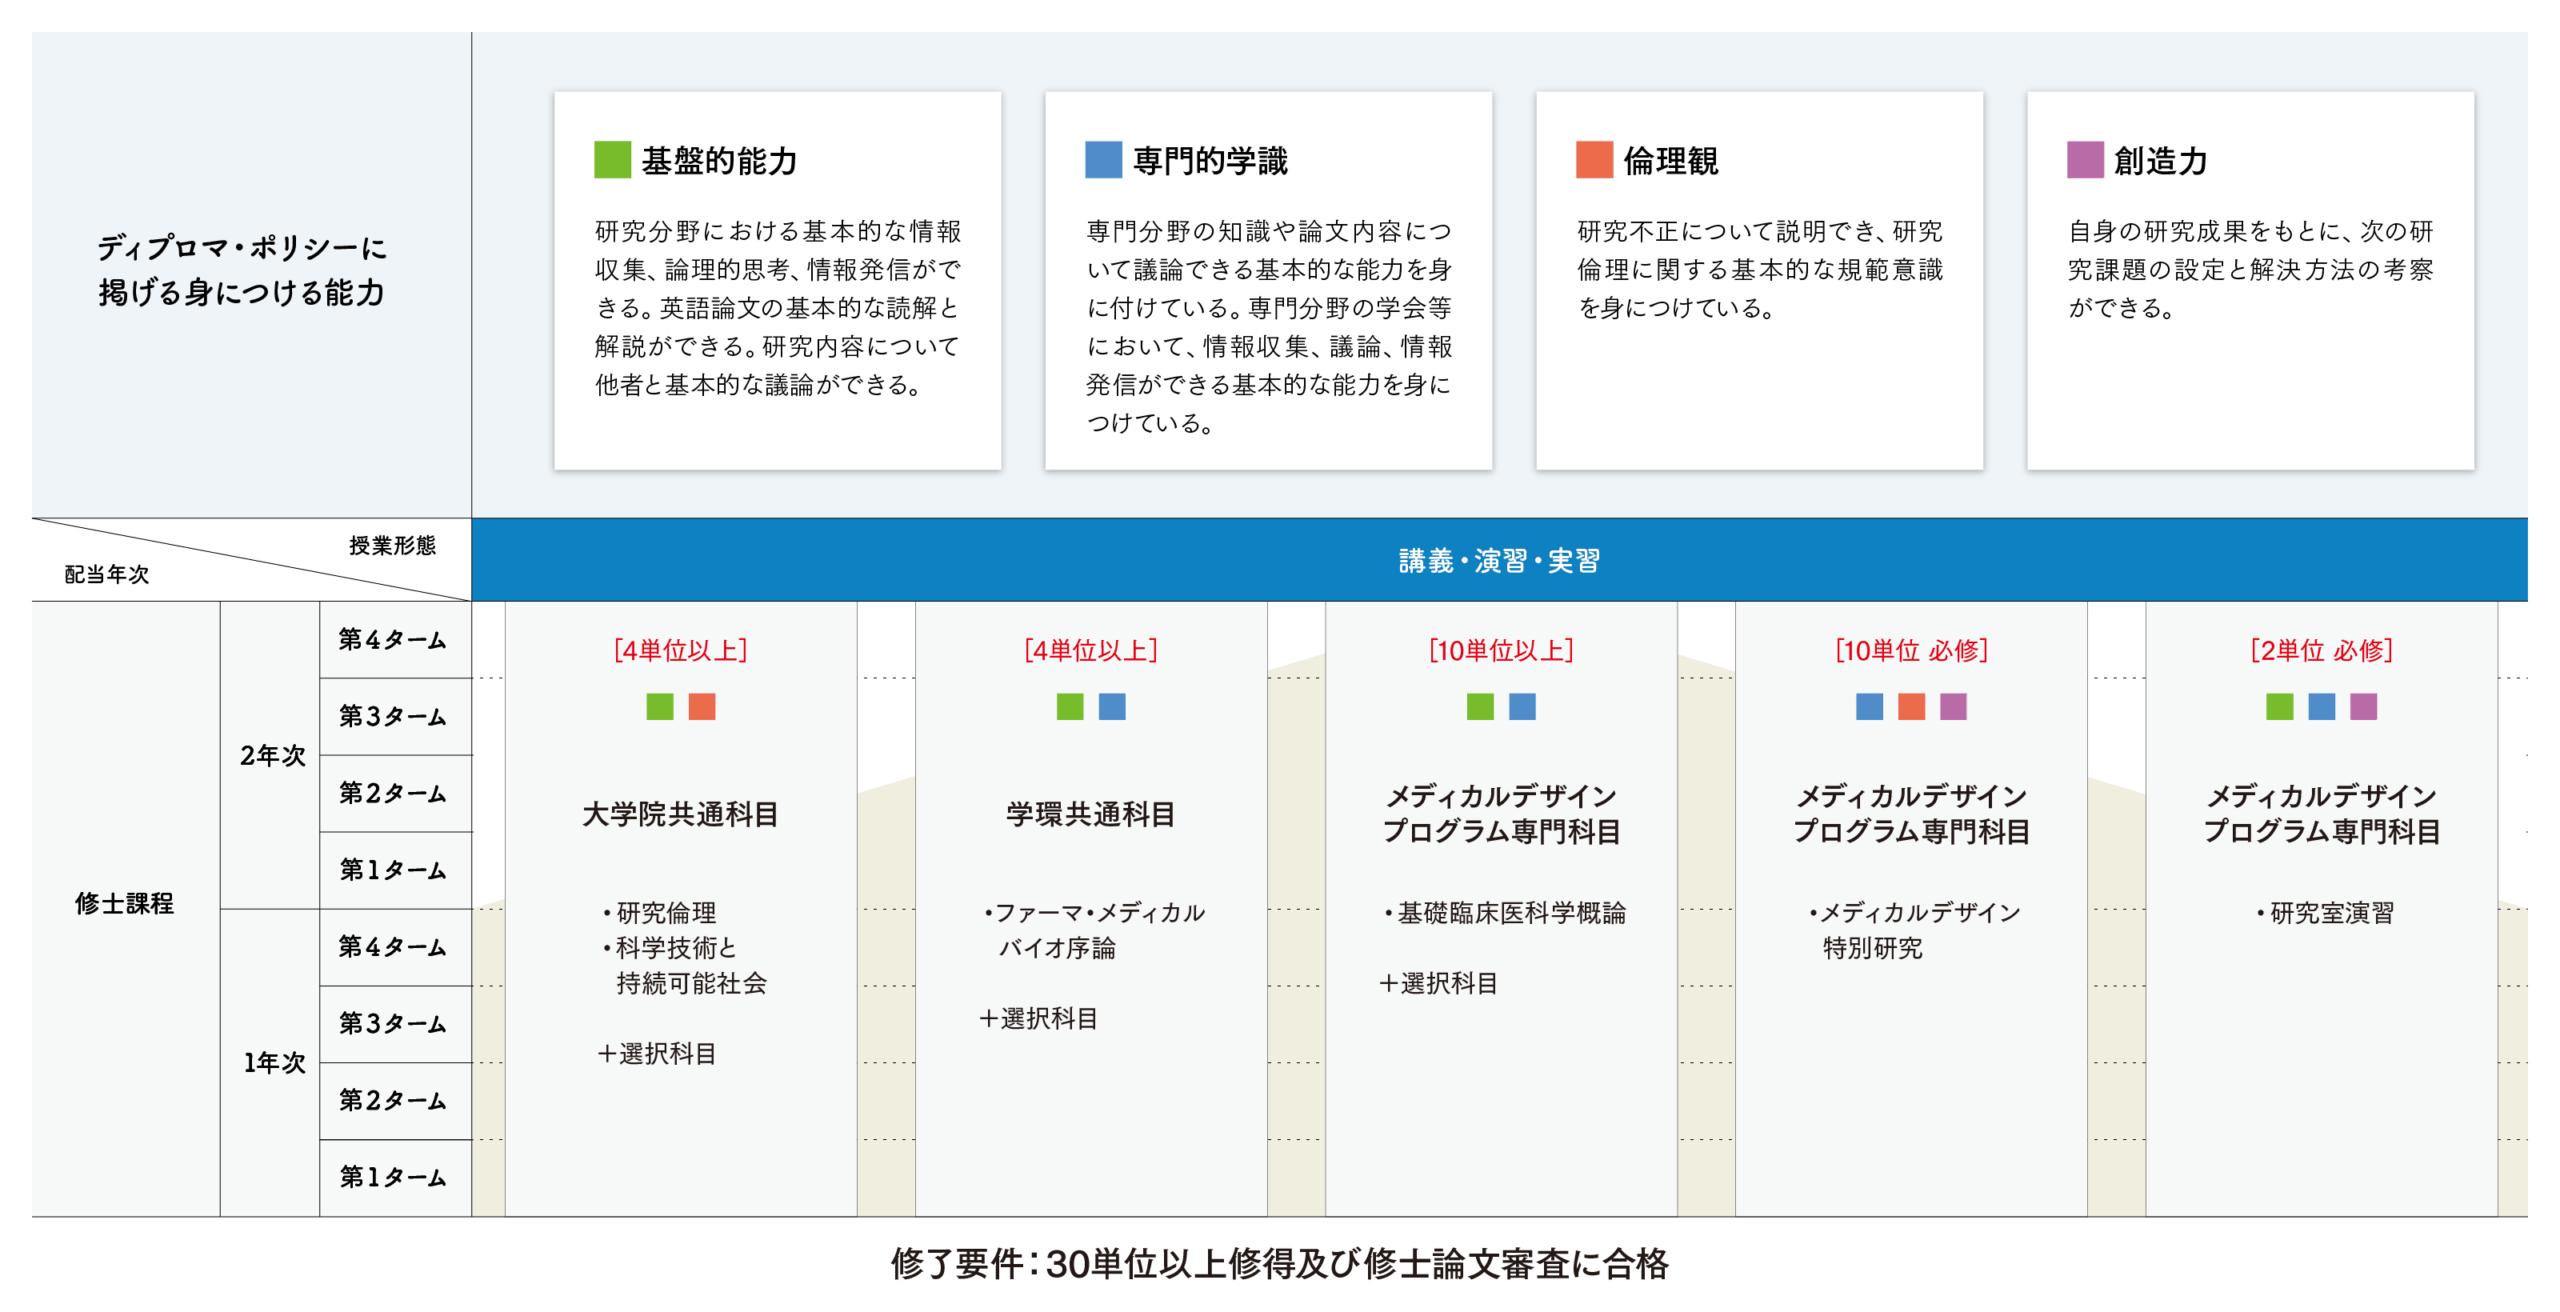
Task: Click the 学環共通科目 title
Action: [1090, 814]
